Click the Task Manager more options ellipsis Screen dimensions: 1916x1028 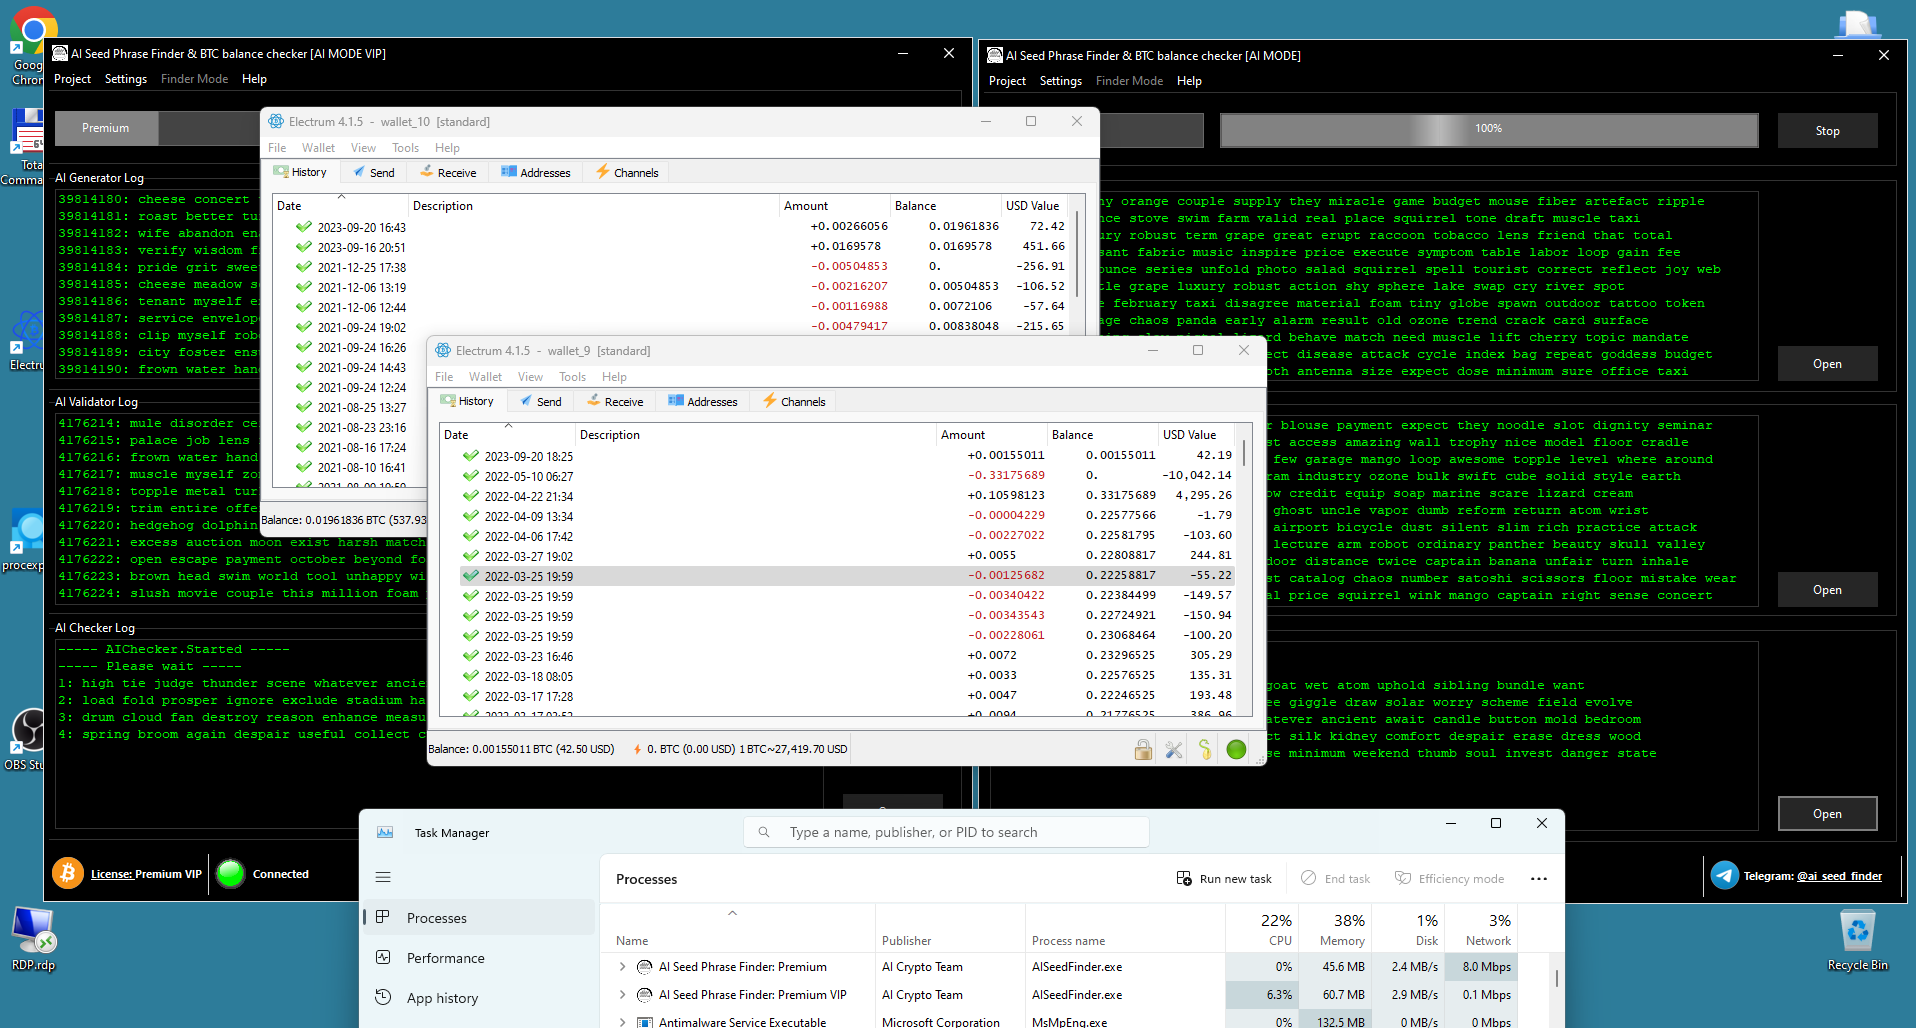point(1538,879)
